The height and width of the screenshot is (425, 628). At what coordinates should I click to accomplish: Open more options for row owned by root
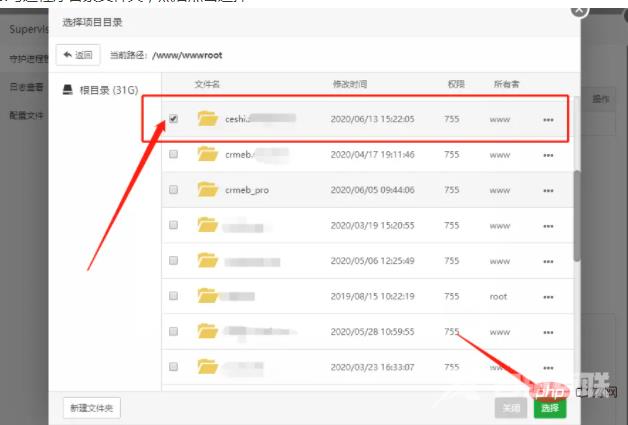pyautogui.click(x=548, y=296)
